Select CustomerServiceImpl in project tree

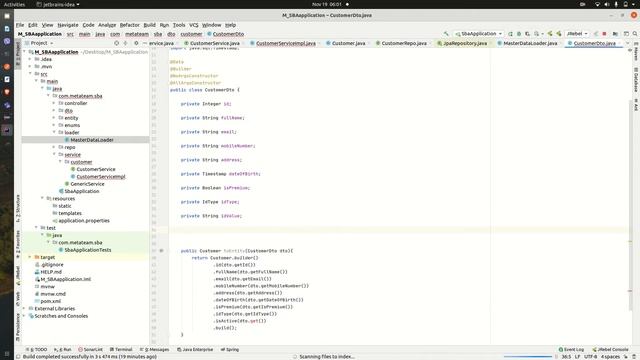[101, 177]
